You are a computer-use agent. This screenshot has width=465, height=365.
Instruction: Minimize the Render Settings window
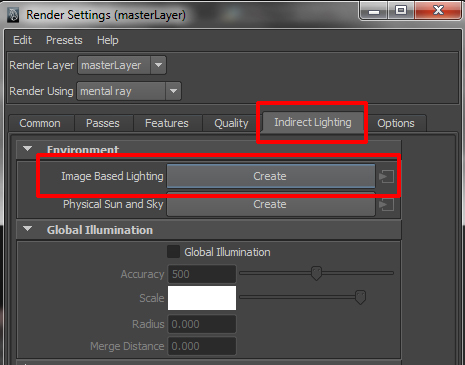pos(374,11)
